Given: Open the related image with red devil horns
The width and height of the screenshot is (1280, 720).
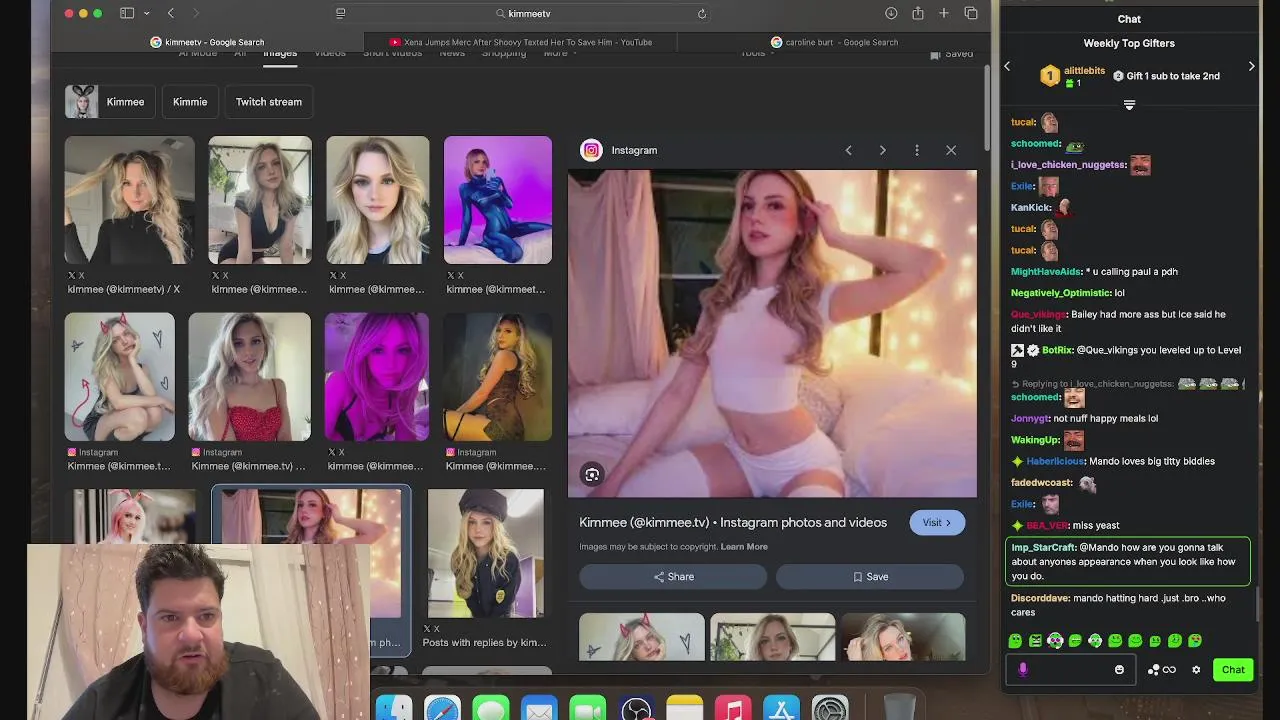Looking at the screenshot, I should pos(641,637).
